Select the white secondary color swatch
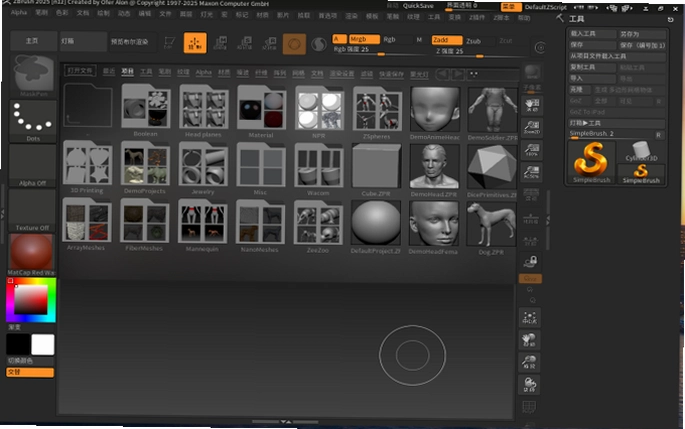The width and height of the screenshot is (685, 429). coord(43,345)
